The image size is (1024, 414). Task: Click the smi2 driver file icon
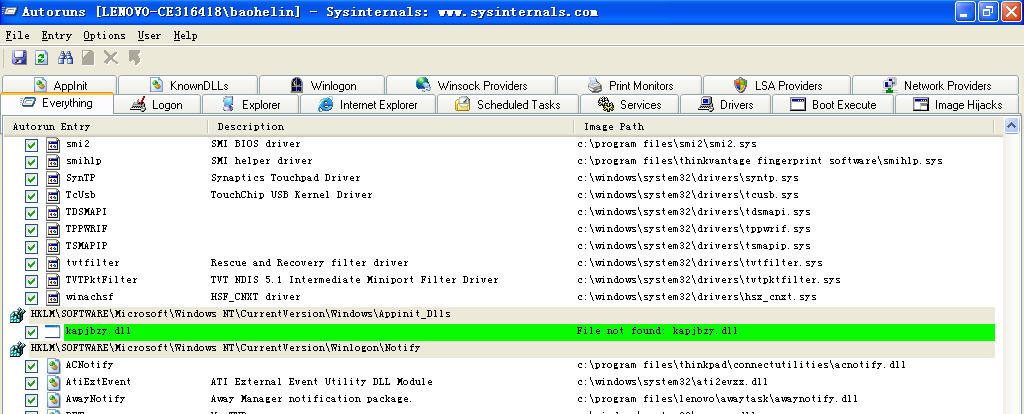click(x=53, y=144)
